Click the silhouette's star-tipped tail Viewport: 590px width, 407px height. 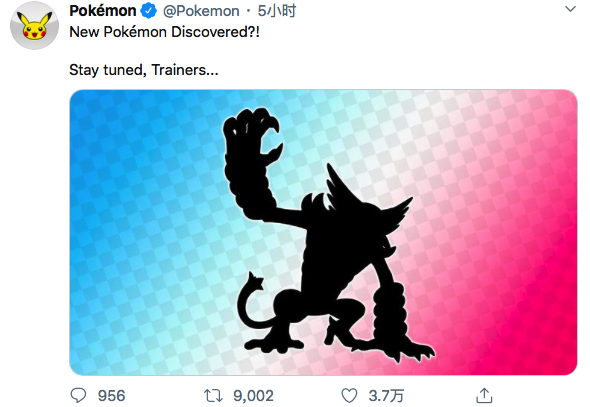click(x=250, y=299)
